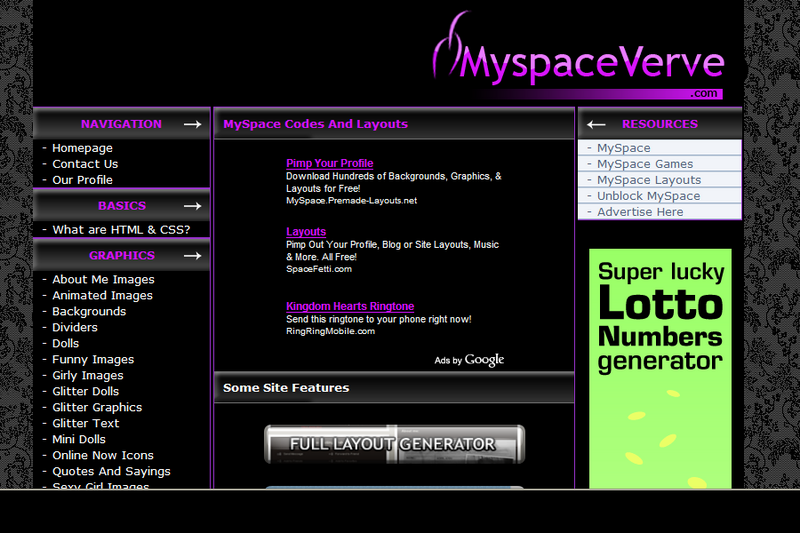Click RingRingMobile.com URL text
The height and width of the screenshot is (533, 800).
coord(331,331)
